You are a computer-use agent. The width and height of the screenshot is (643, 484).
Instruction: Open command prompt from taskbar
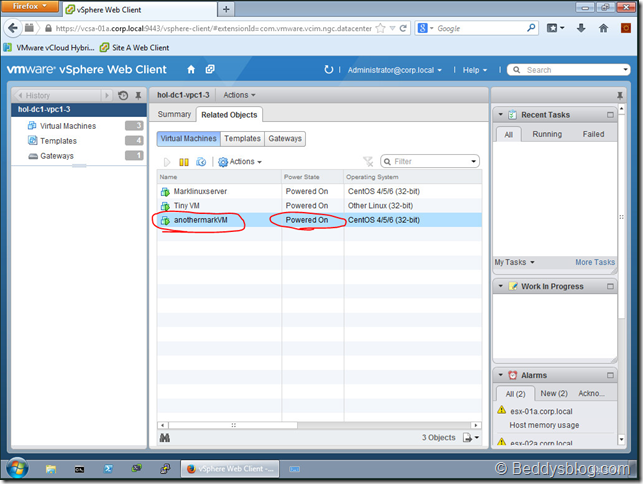click(x=79, y=469)
